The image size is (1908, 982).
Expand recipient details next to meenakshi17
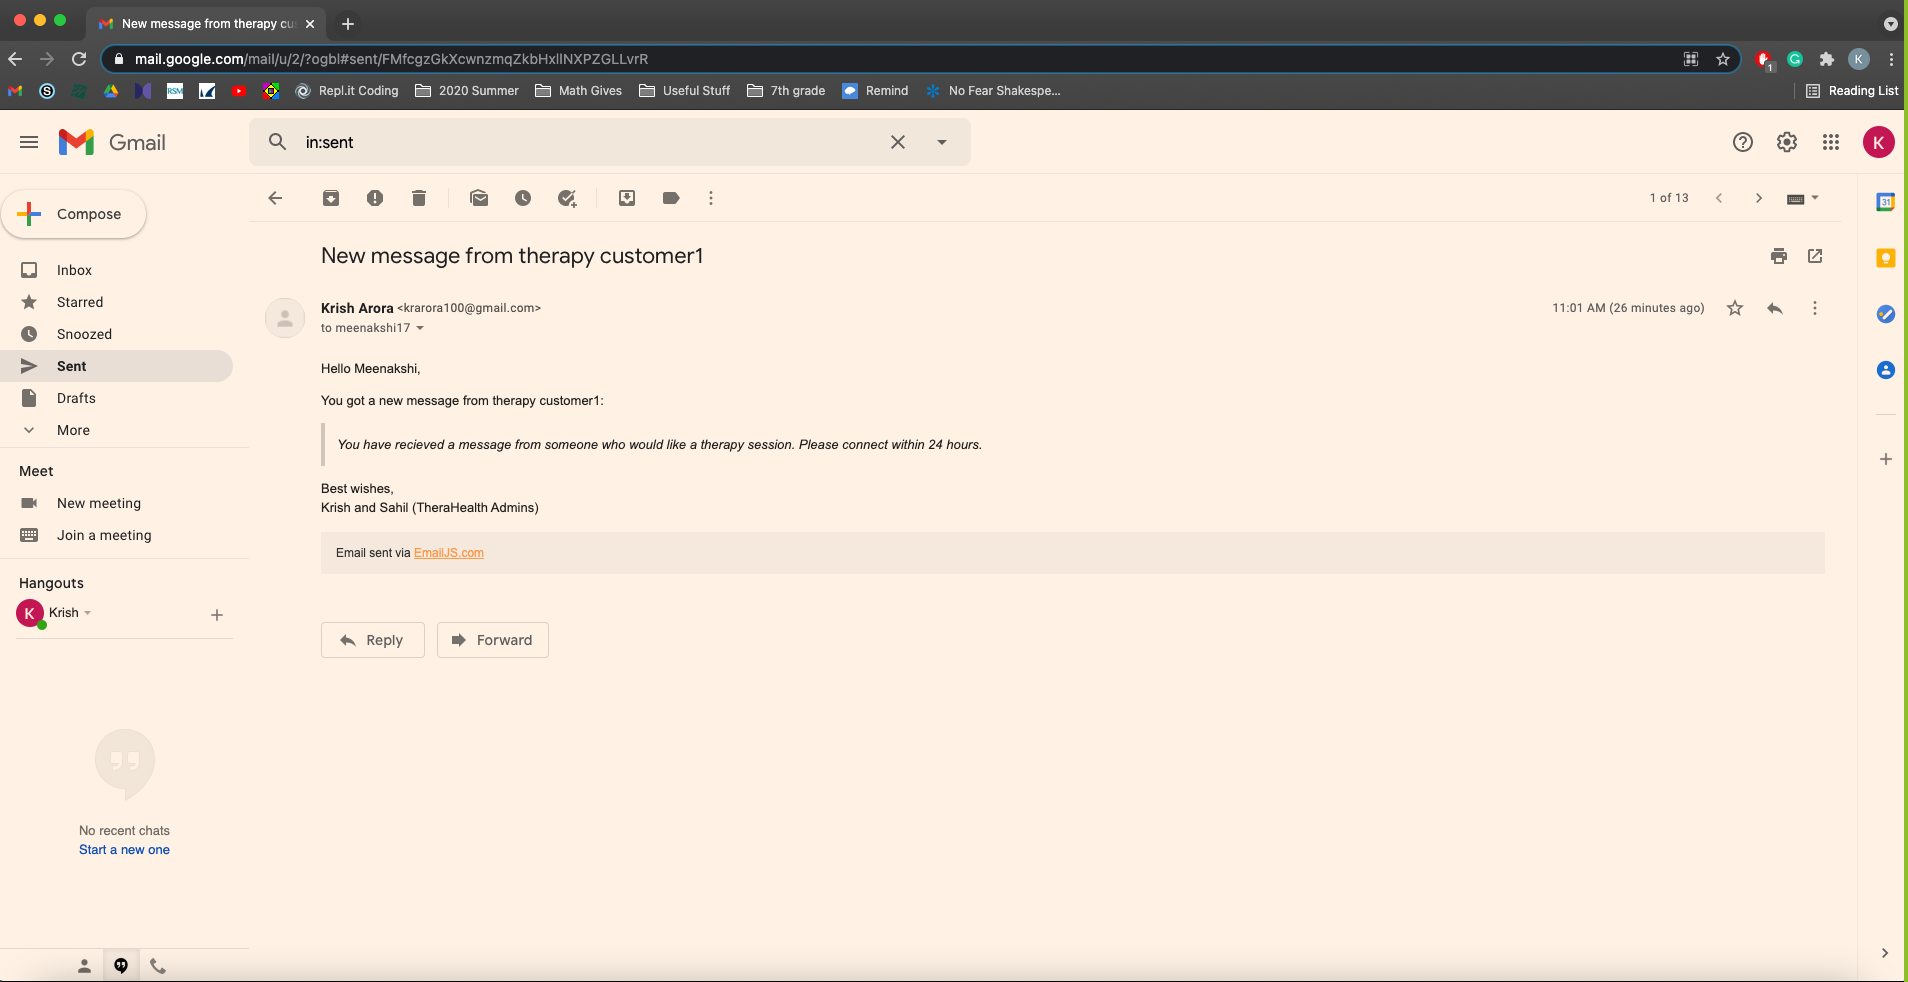tap(420, 328)
